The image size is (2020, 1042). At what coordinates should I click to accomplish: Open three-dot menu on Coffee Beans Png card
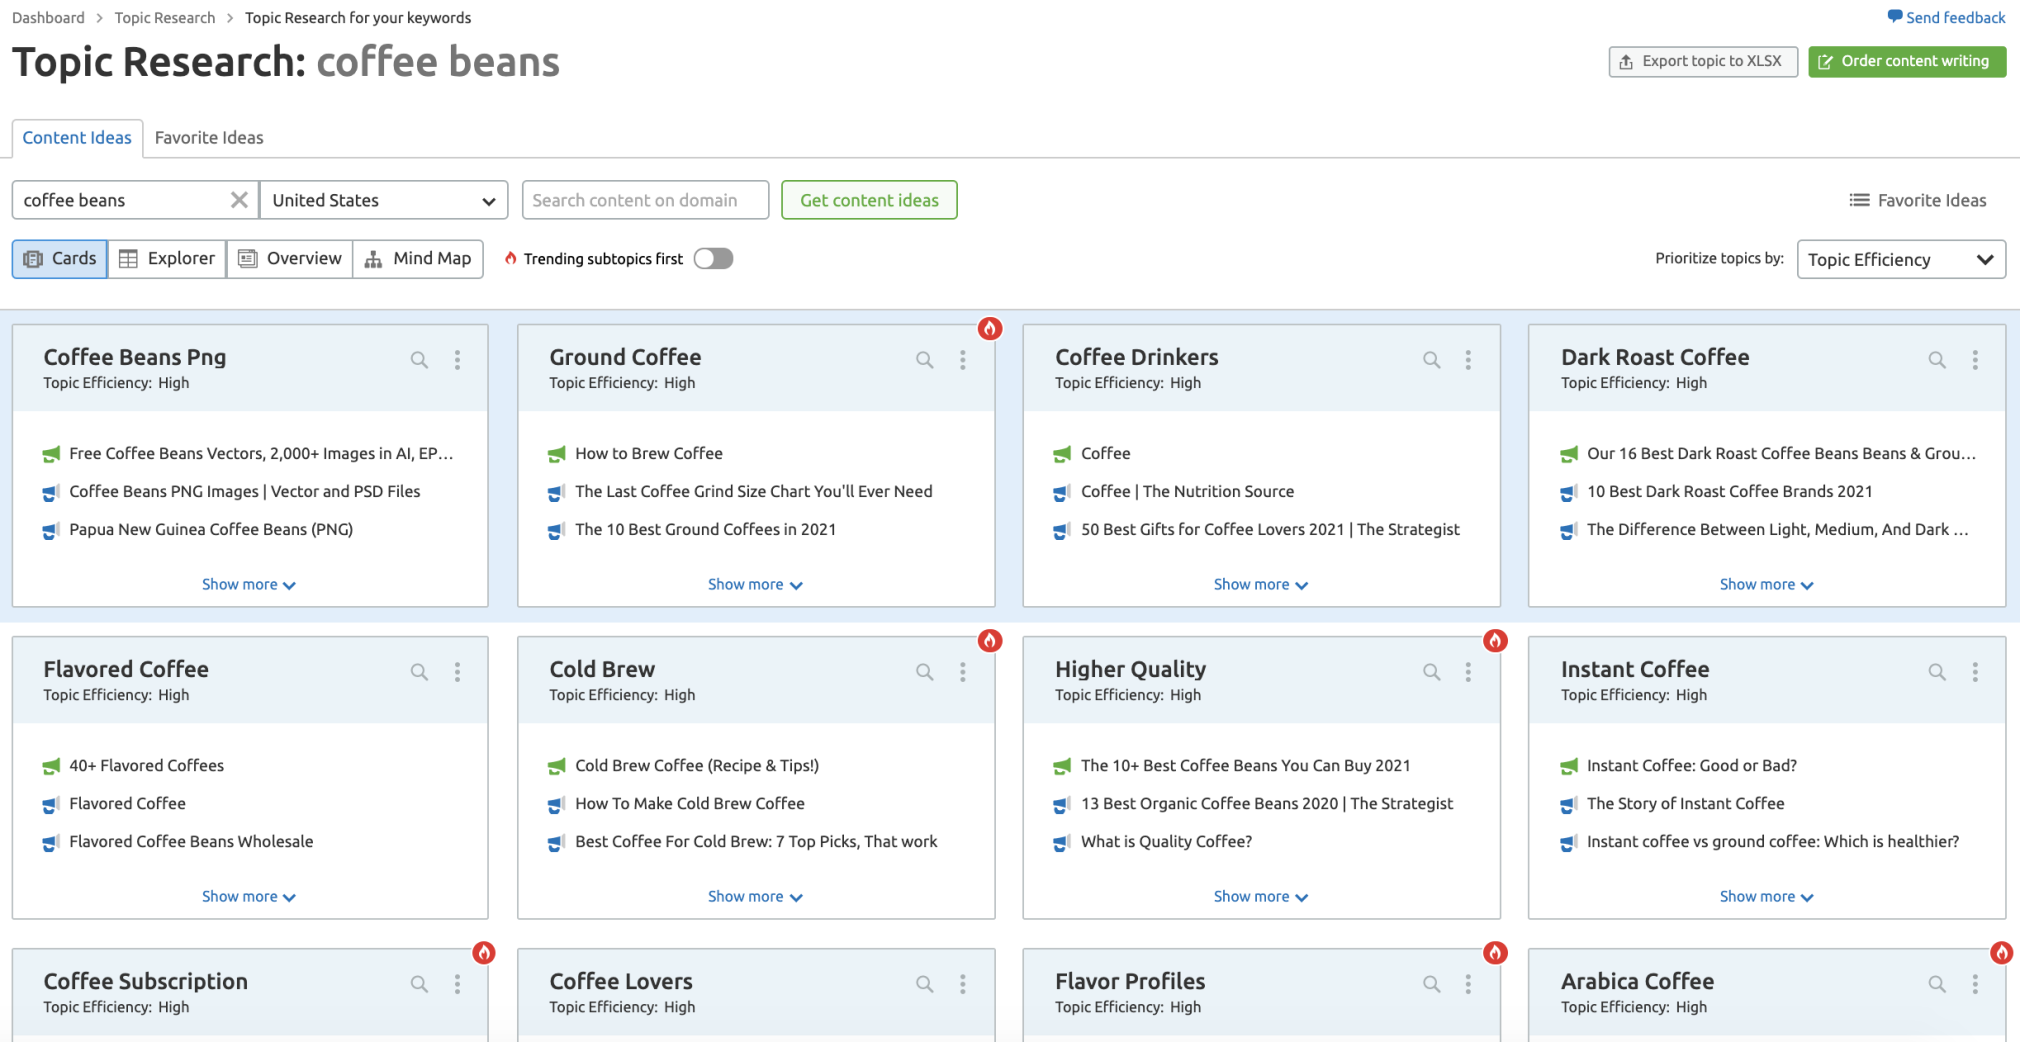[x=457, y=360]
